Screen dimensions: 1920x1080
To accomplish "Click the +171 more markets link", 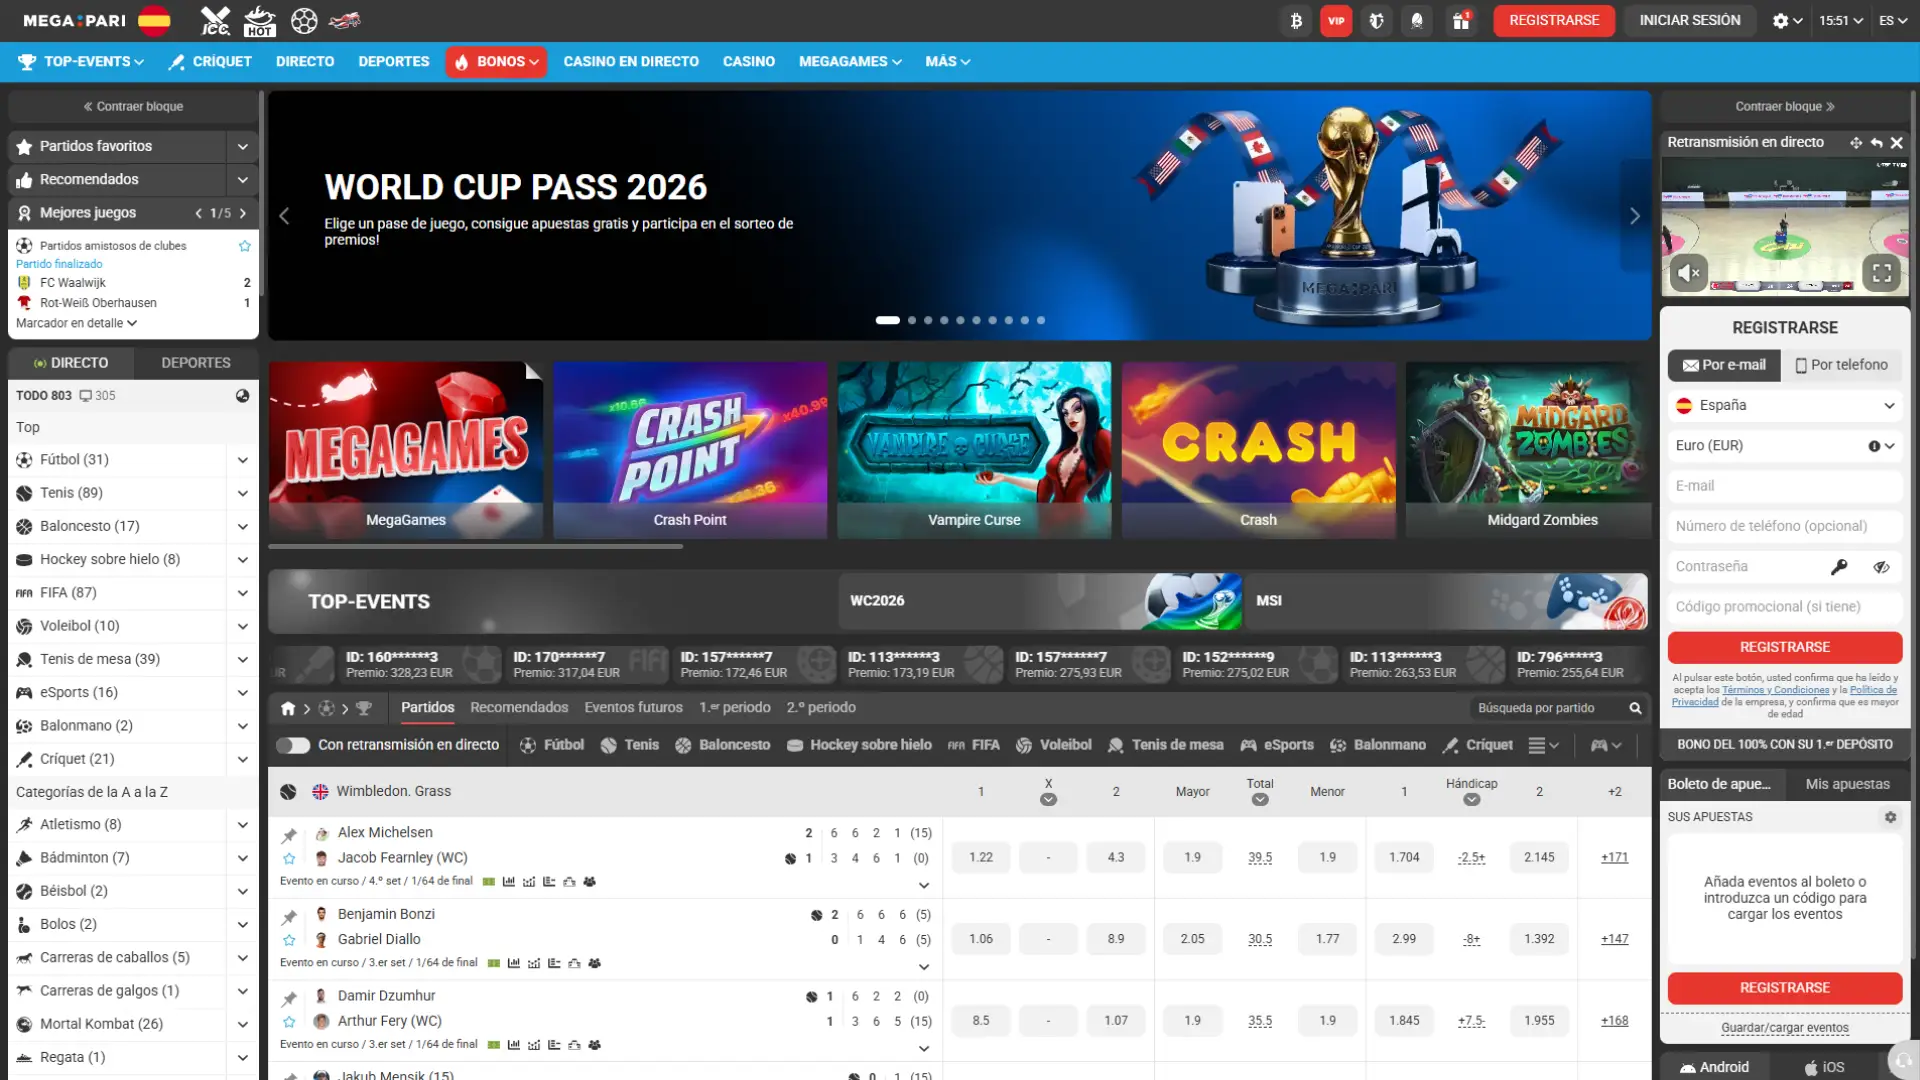I will pyautogui.click(x=1614, y=858).
